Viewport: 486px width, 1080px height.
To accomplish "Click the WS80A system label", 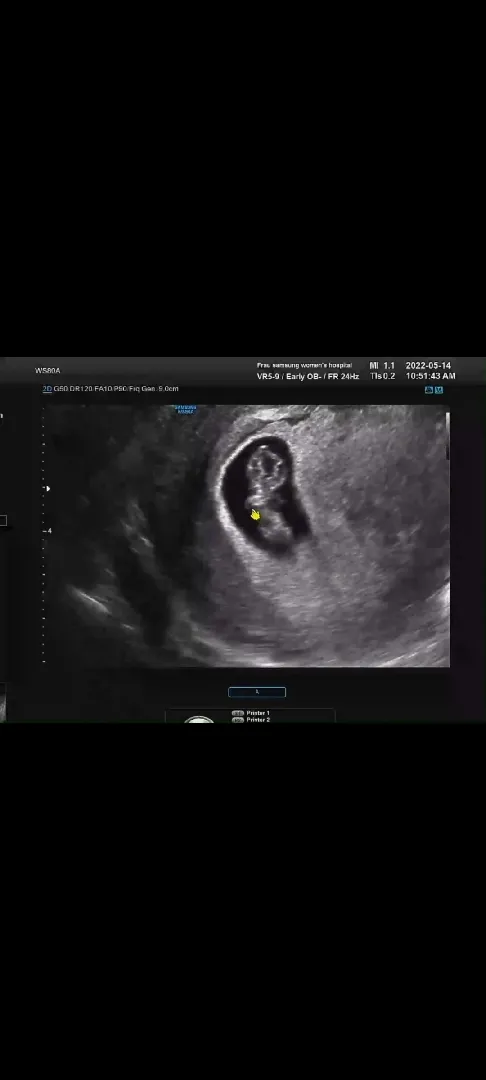I will [x=47, y=371].
